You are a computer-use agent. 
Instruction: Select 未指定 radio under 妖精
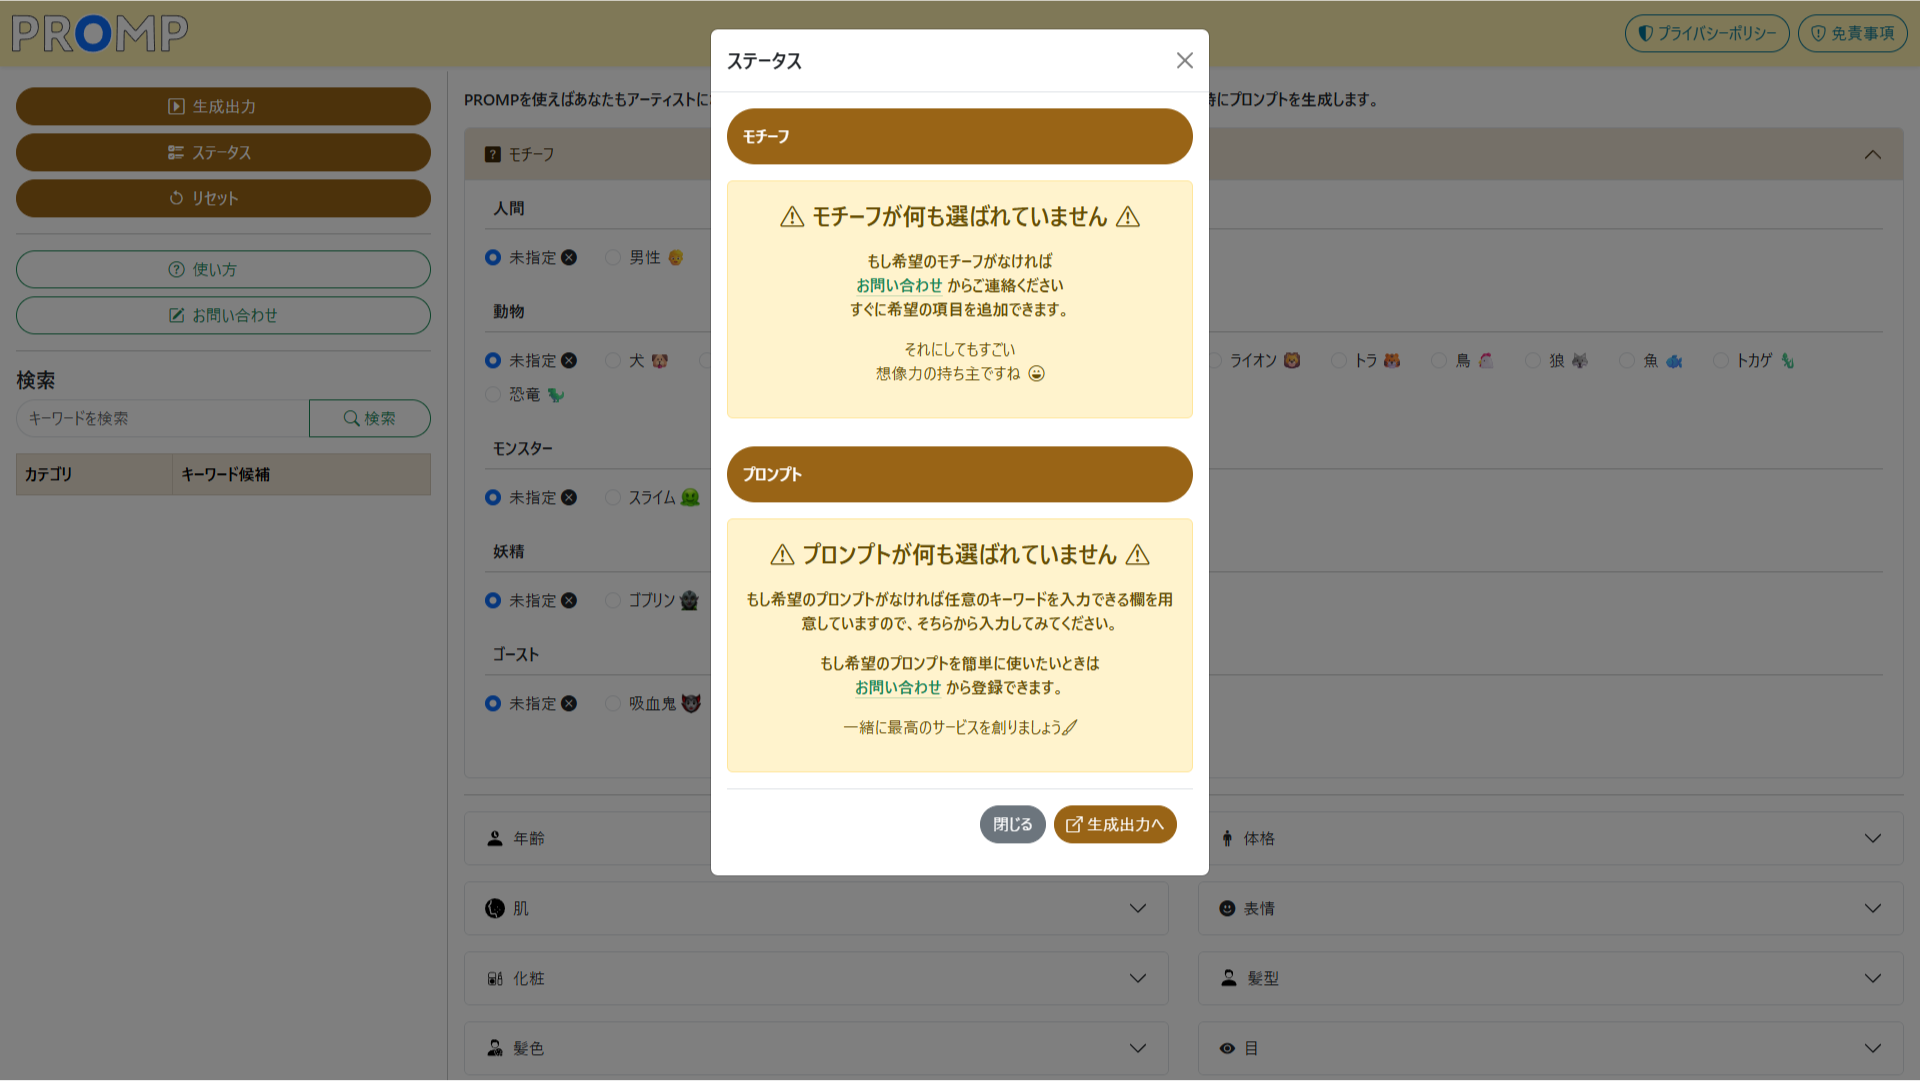493,601
